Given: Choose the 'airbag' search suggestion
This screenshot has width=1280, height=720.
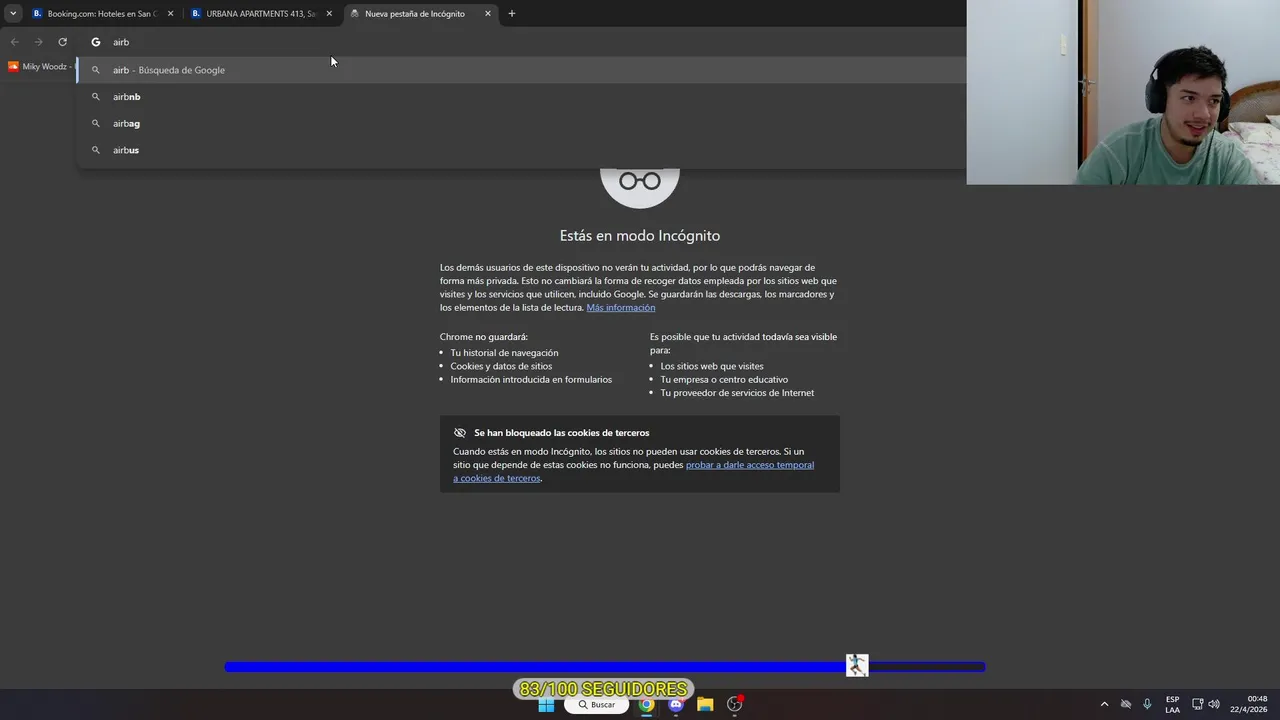Looking at the screenshot, I should tap(522, 123).
